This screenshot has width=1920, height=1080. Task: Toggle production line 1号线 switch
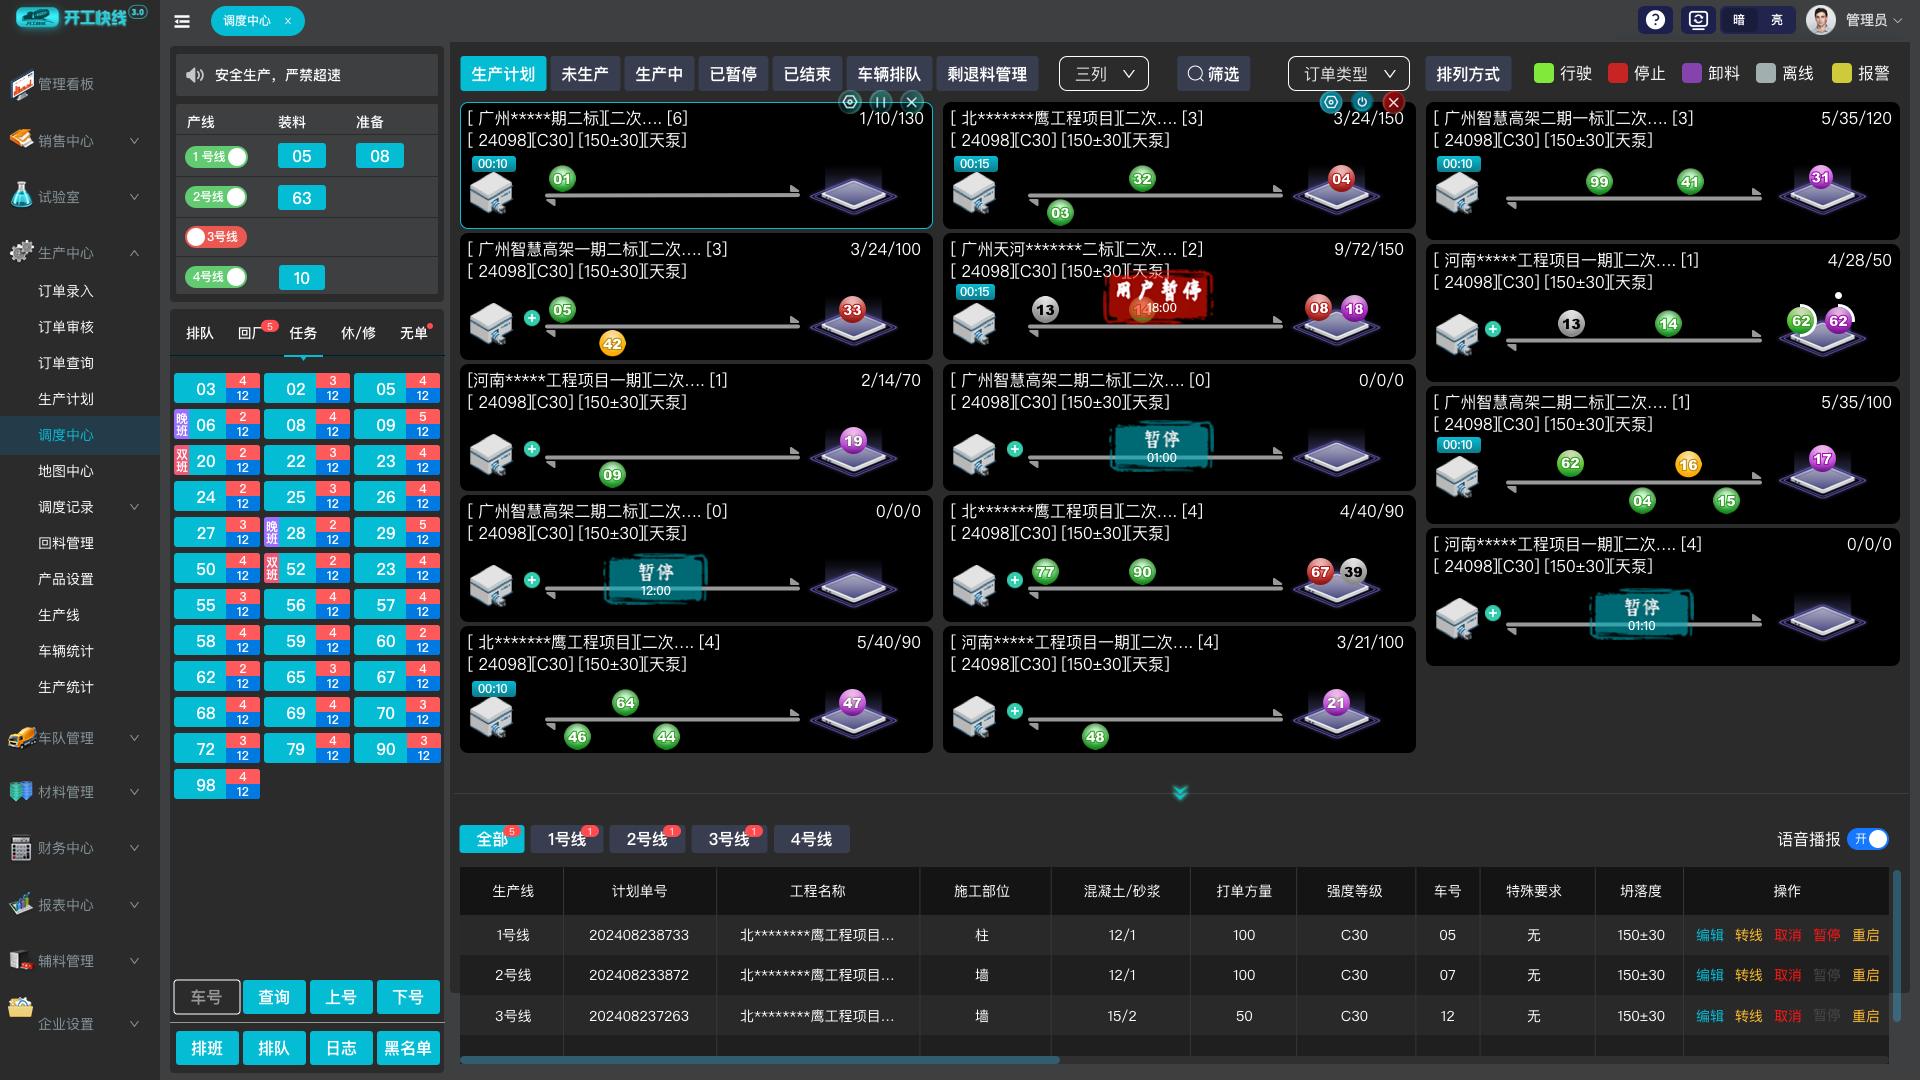216,157
